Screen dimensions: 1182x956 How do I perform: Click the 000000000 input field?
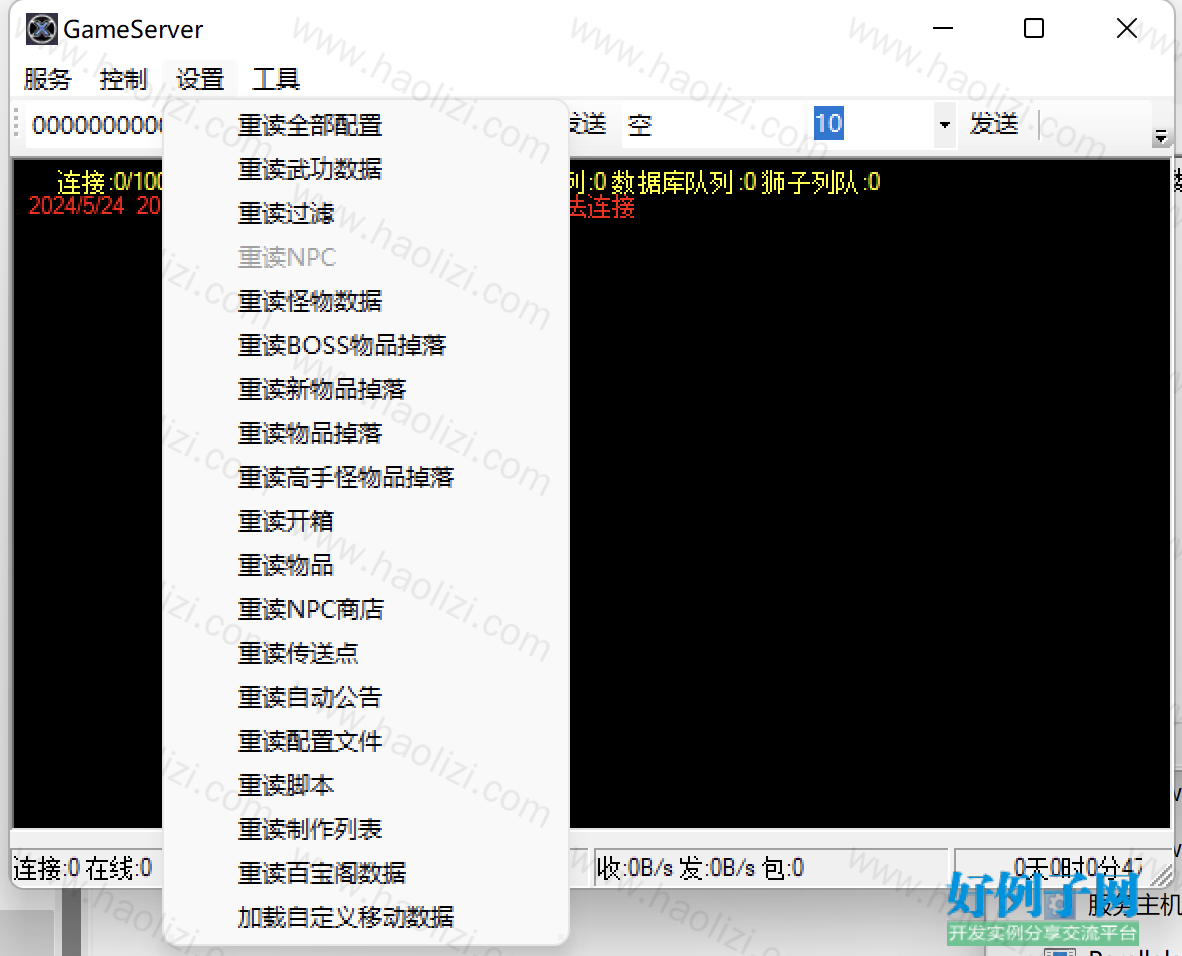tap(96, 124)
